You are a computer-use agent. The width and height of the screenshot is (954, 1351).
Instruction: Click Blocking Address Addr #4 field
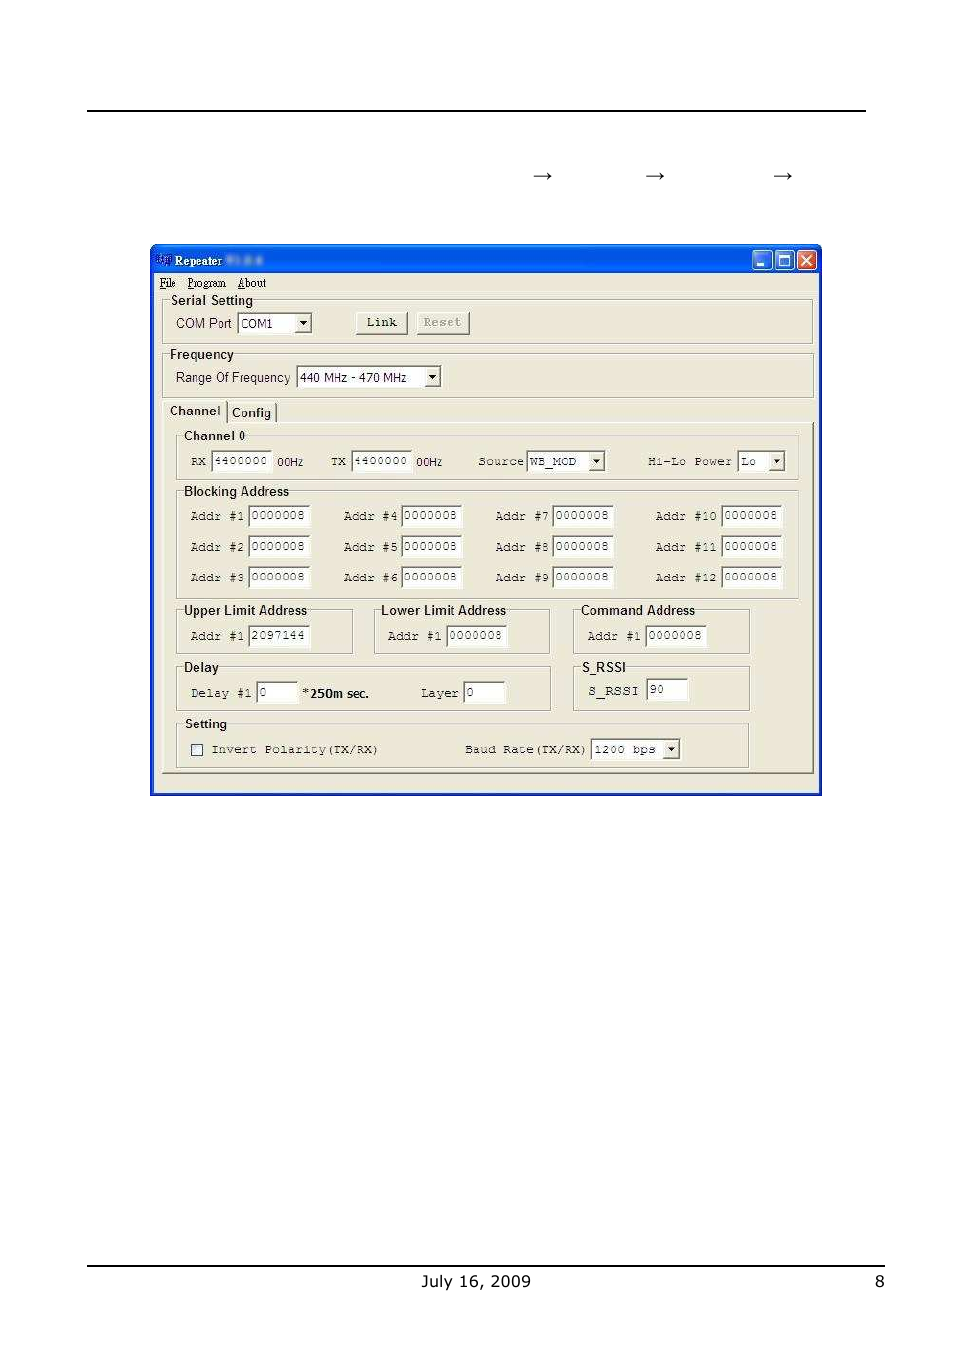(x=431, y=516)
